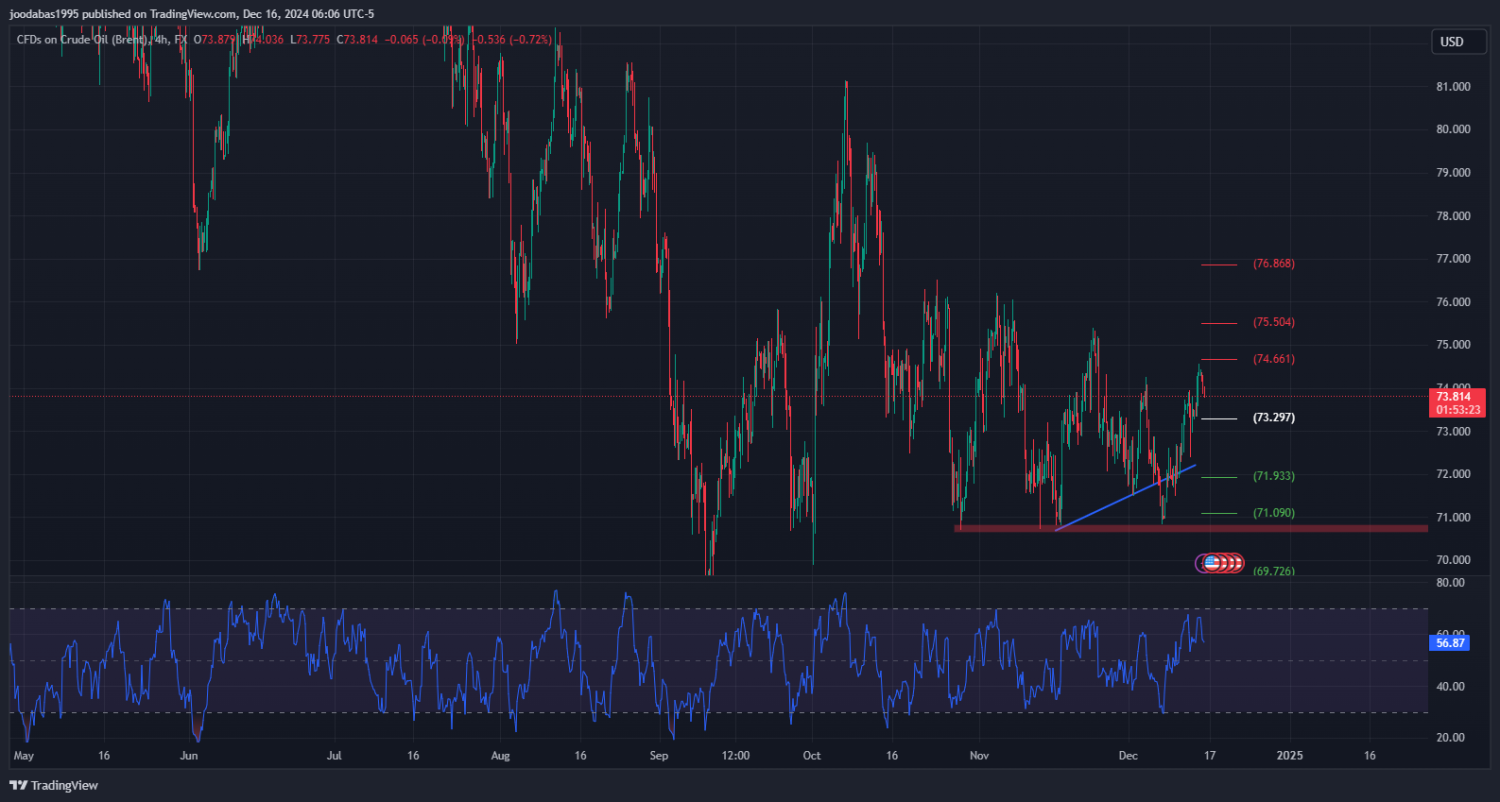
Task: Click the 01:53:23 bar countdown timer
Action: (1458, 410)
